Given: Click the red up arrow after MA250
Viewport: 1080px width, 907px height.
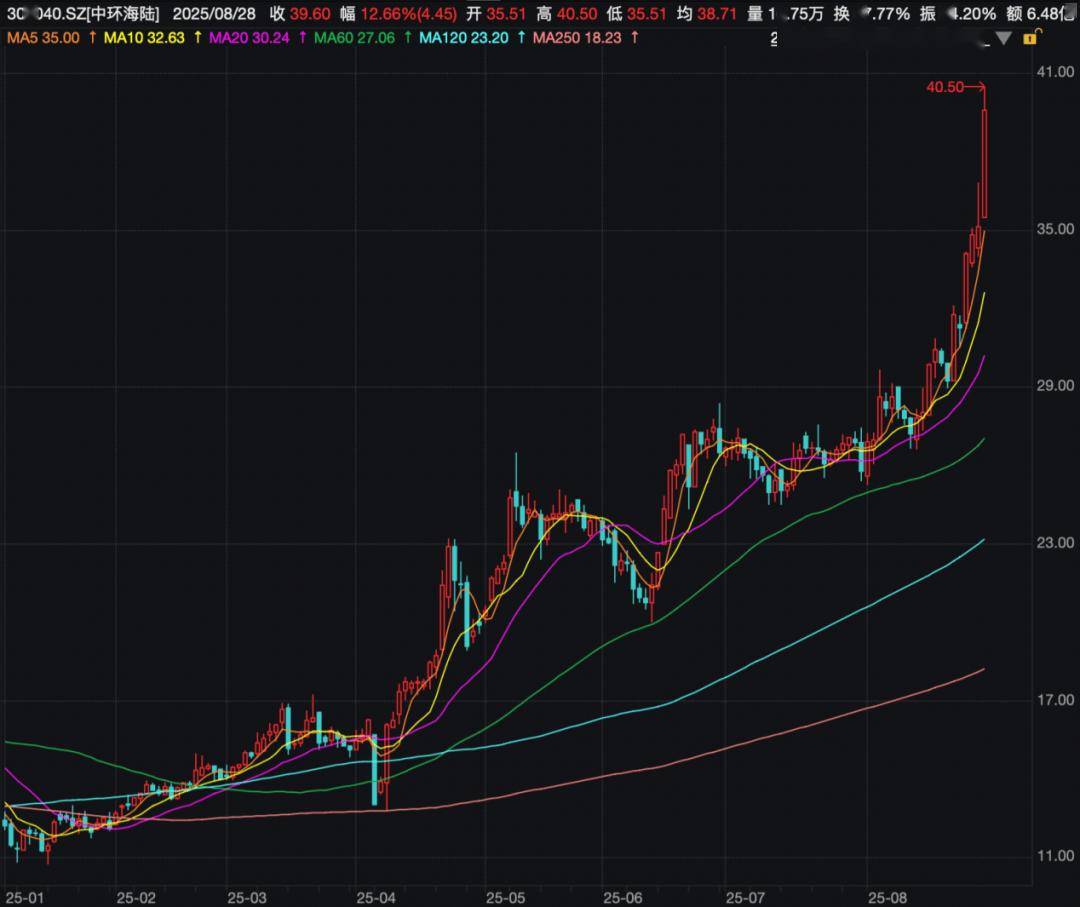Looking at the screenshot, I should coord(634,37).
